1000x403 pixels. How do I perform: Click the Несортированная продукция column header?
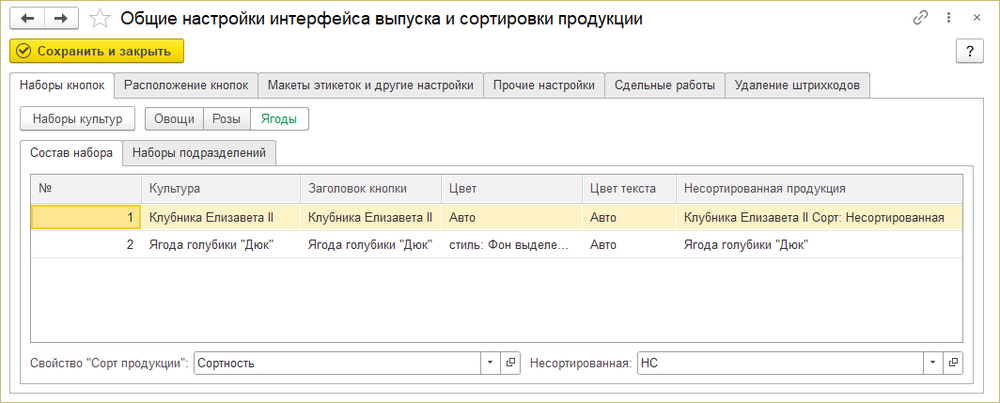pyautogui.click(x=819, y=189)
